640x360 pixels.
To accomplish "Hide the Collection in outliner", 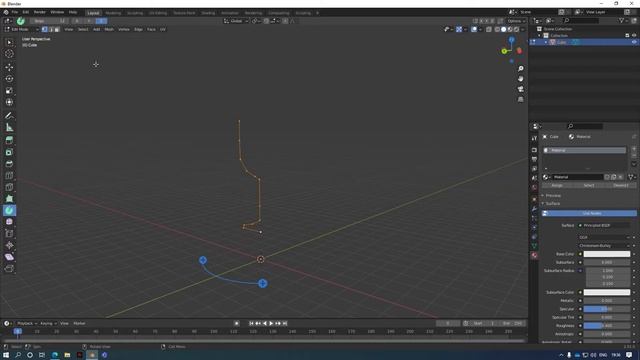I will (x=634, y=36).
